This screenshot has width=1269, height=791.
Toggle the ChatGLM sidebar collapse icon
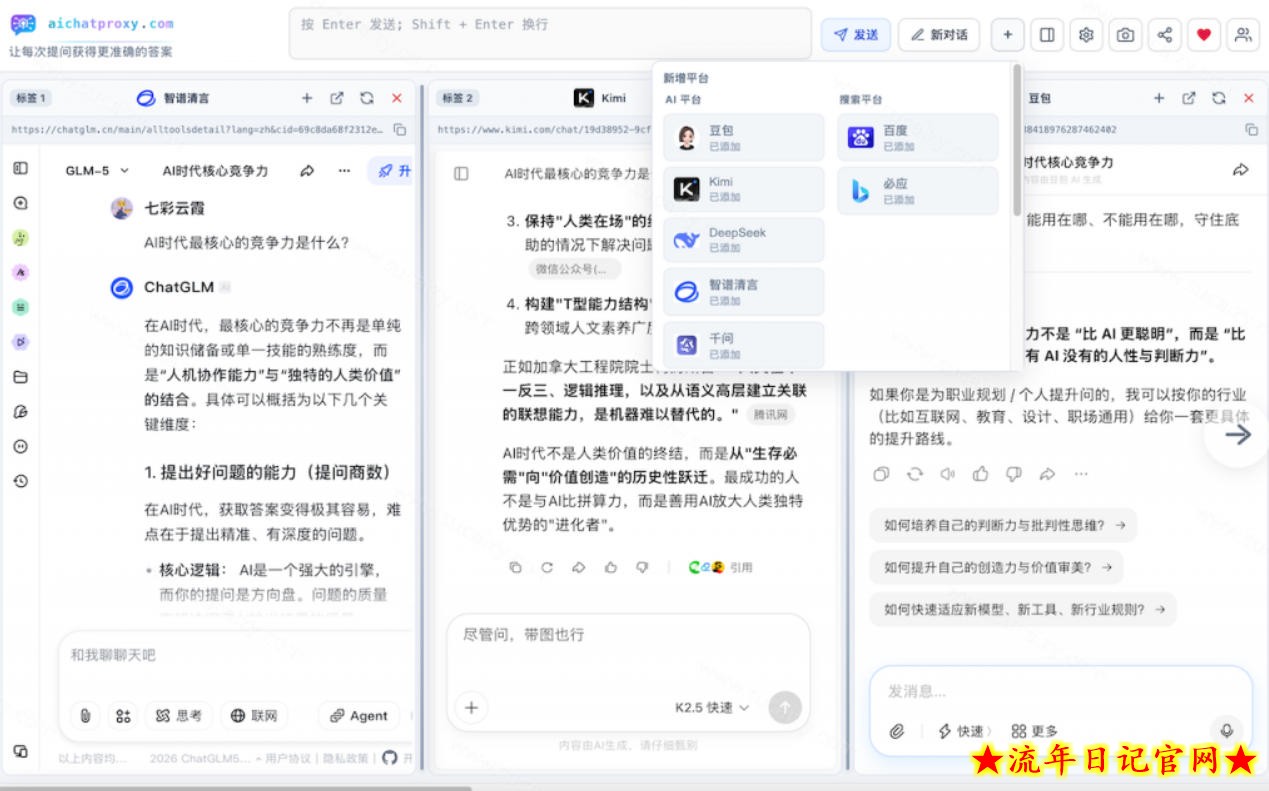pyautogui.click(x=20, y=168)
